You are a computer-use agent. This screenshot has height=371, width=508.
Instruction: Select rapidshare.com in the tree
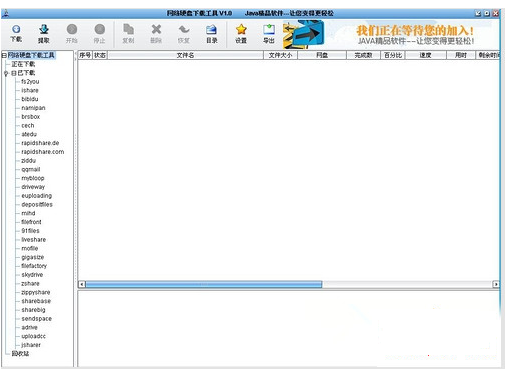tap(43, 152)
